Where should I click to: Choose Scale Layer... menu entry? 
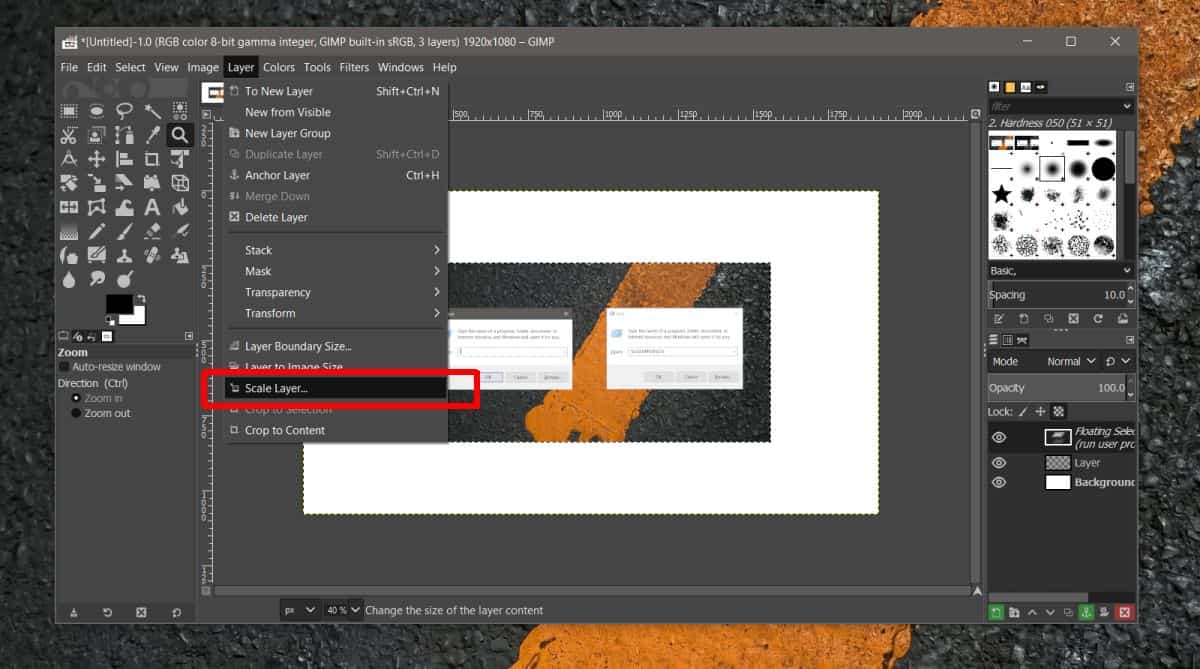click(336, 388)
